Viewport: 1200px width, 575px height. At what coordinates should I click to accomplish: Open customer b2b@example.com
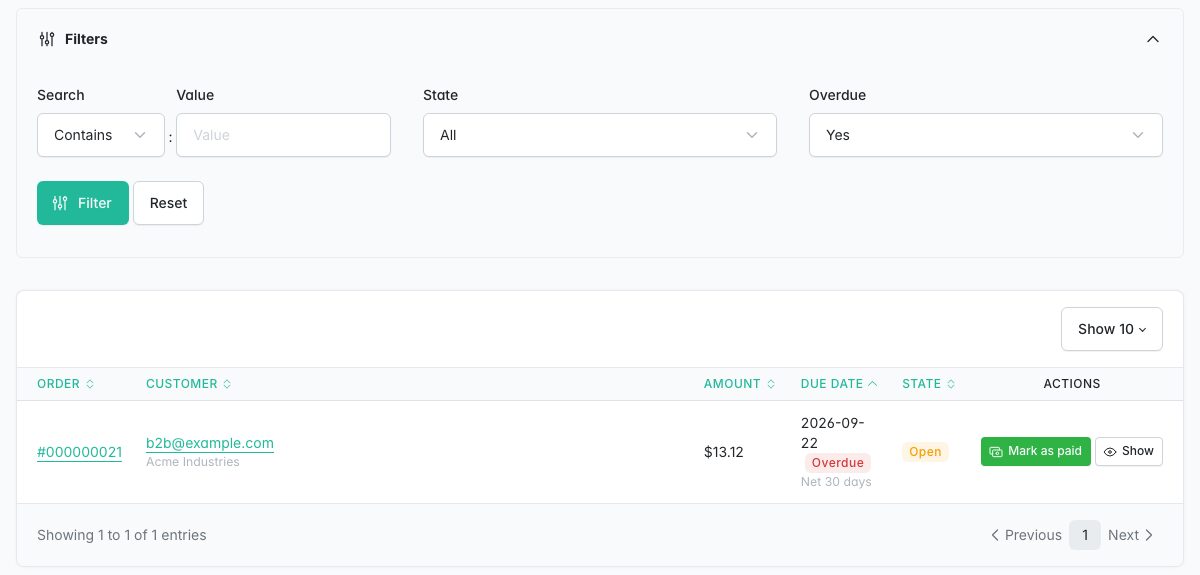210,443
